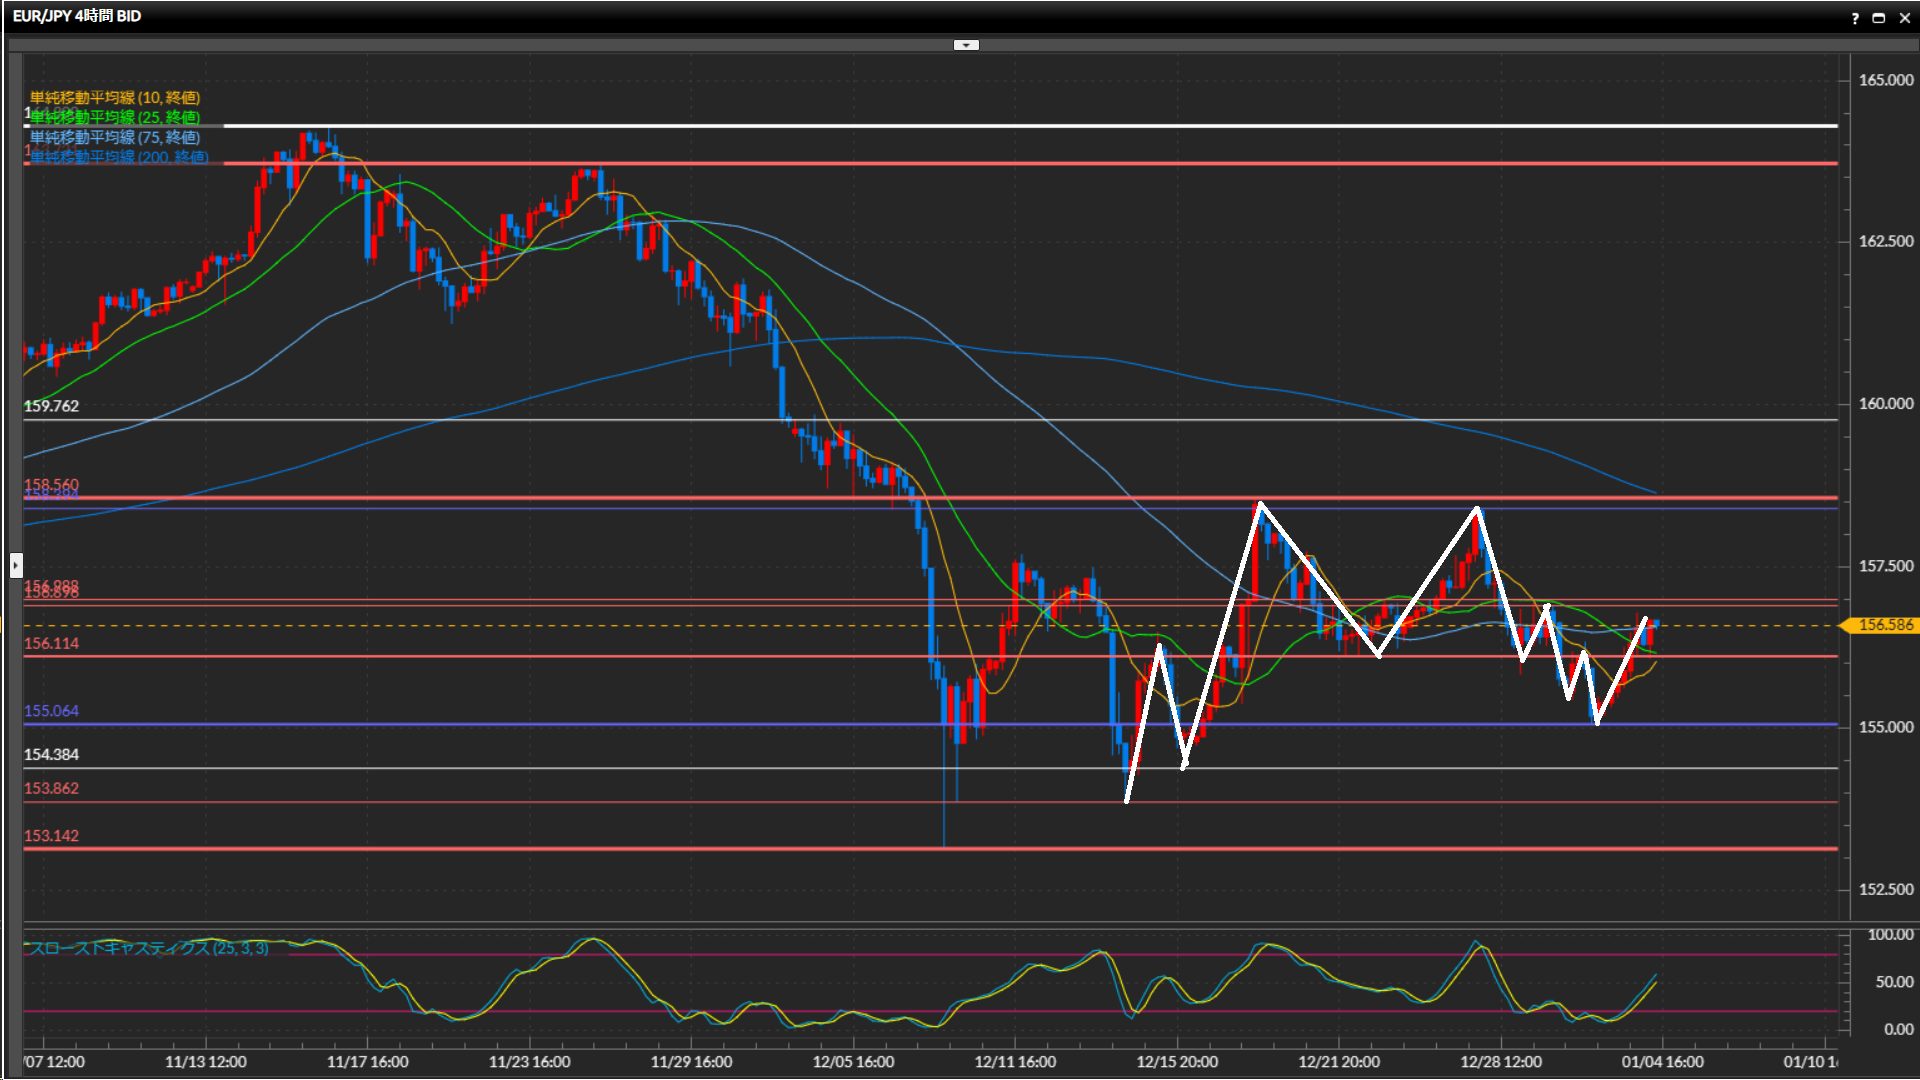Select the 単純移動平均線 (75, 終値) indicator label
Screen dimensions: 1920x1080
point(114,137)
